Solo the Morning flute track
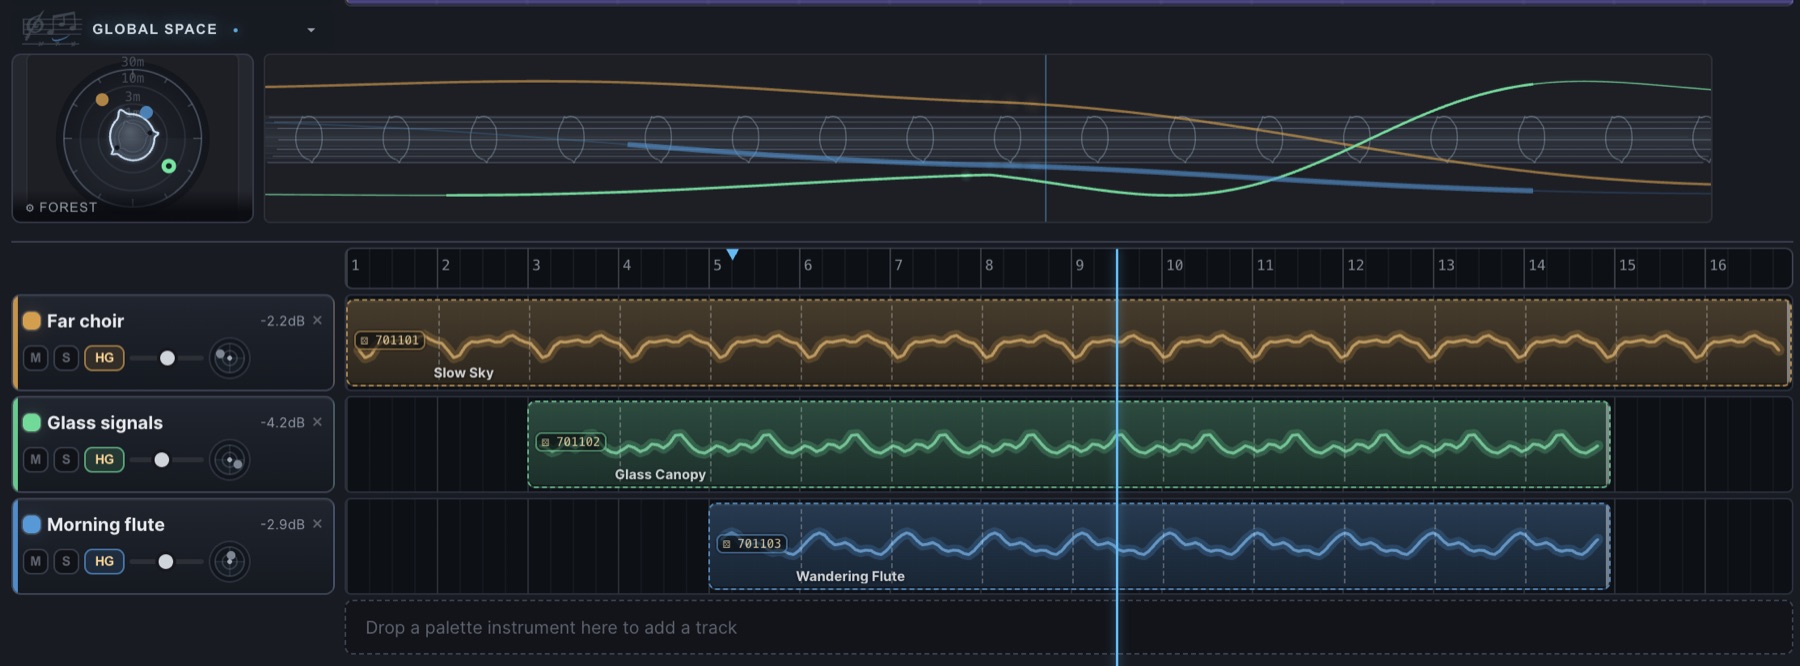Viewport: 1800px width, 666px height. point(66,562)
